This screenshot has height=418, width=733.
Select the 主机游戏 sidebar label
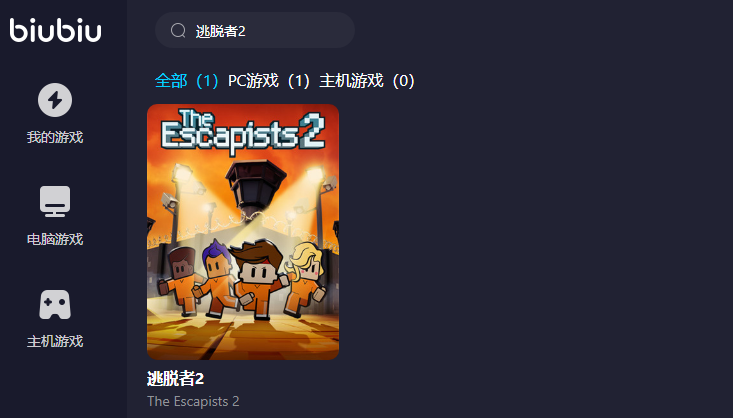point(55,341)
